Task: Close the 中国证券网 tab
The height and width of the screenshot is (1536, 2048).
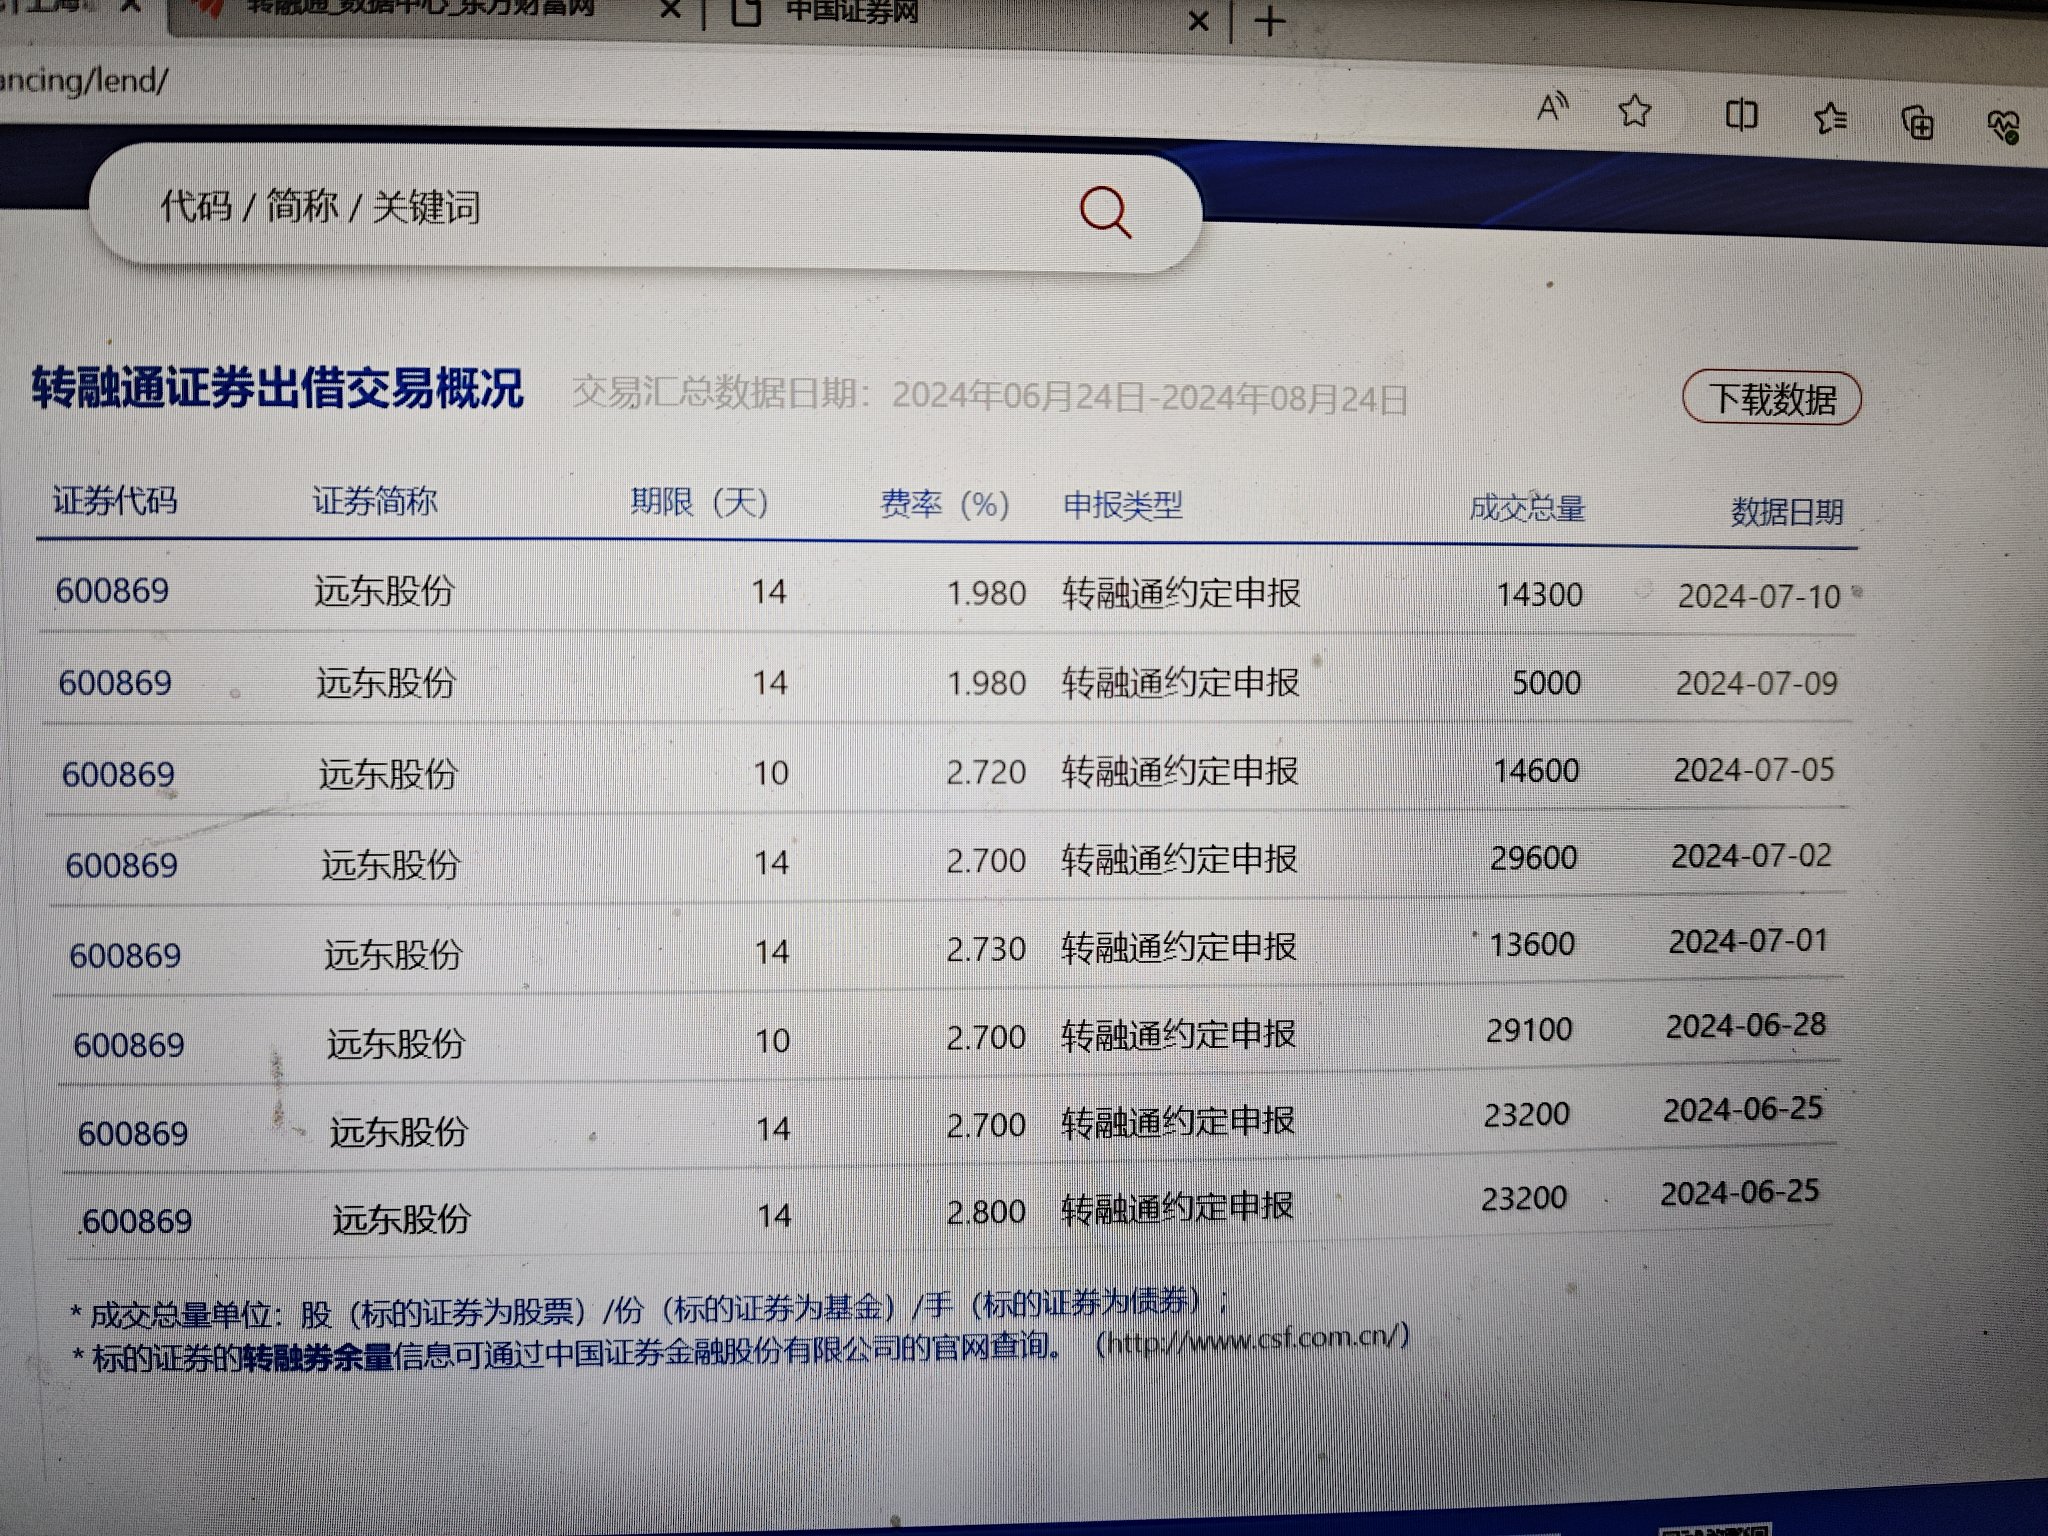Action: [x=1198, y=20]
